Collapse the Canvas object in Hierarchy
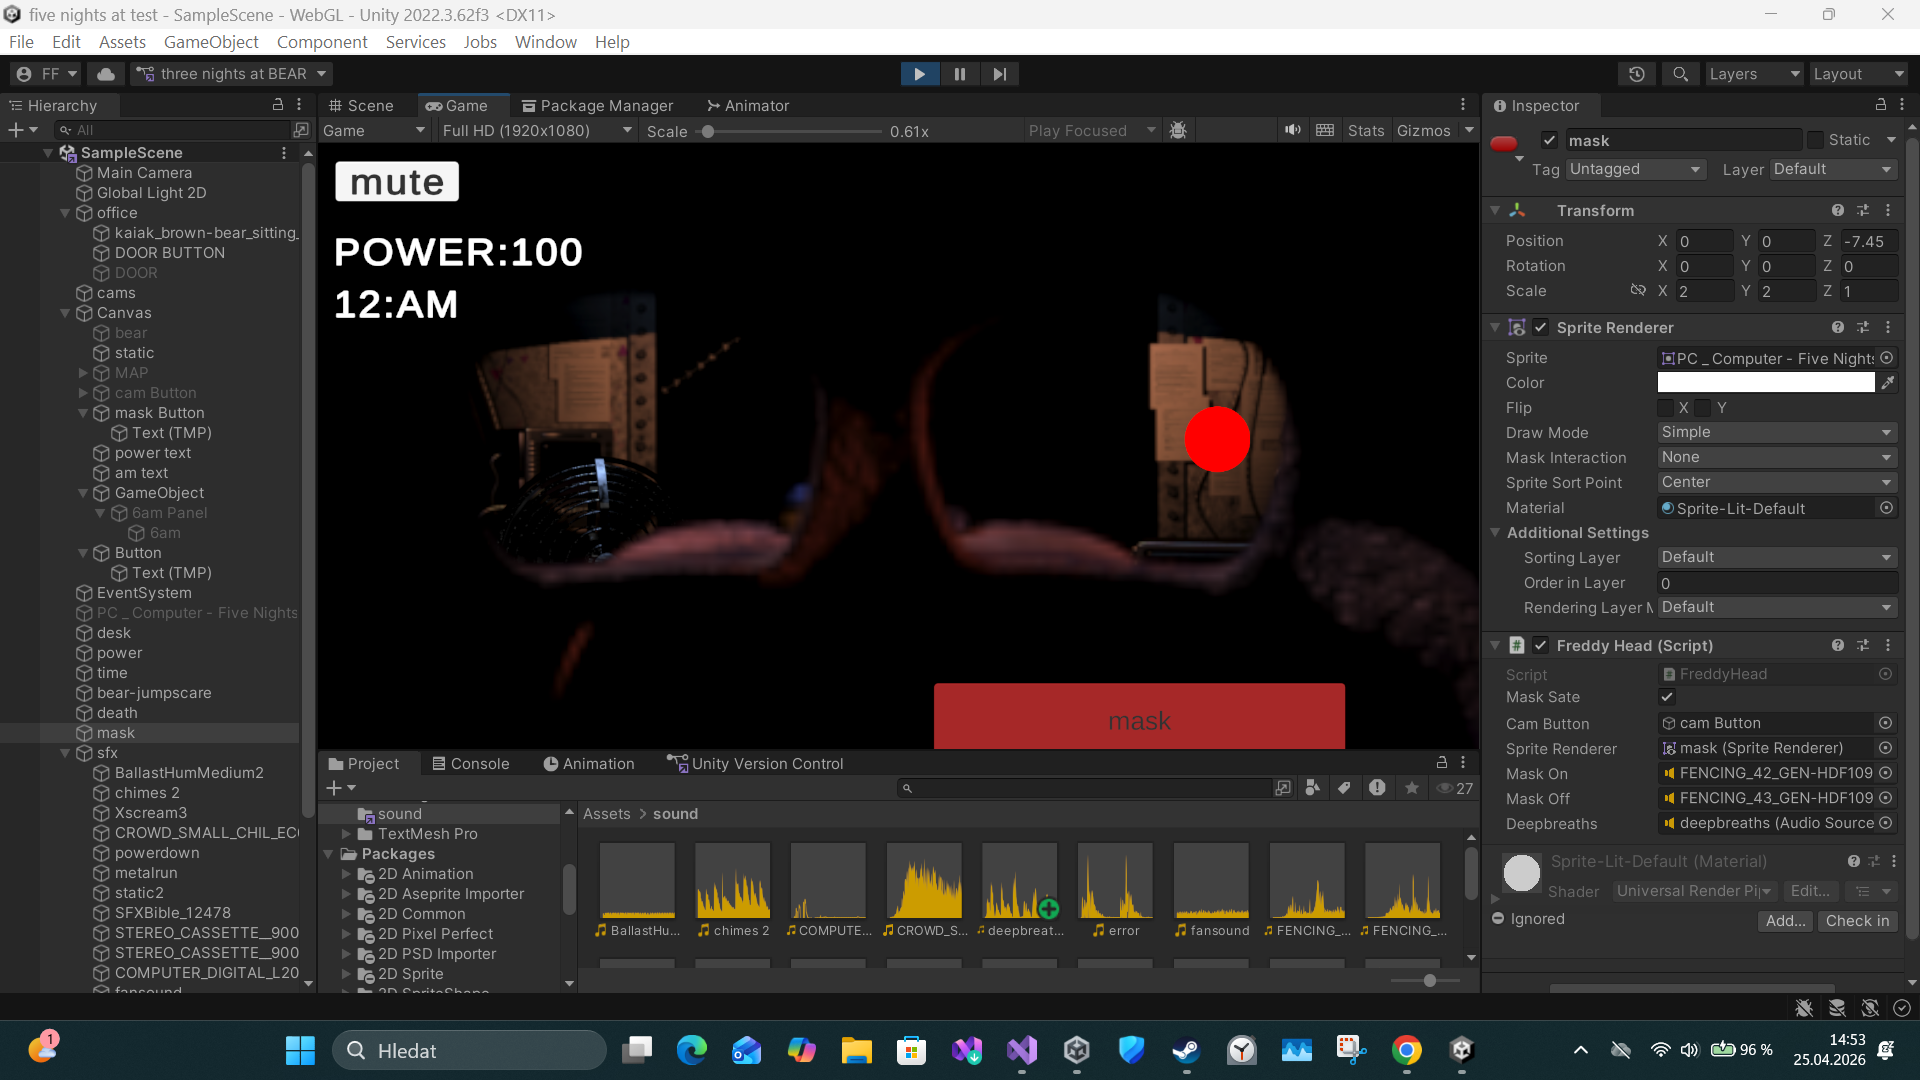This screenshot has width=1920, height=1080. click(x=65, y=313)
